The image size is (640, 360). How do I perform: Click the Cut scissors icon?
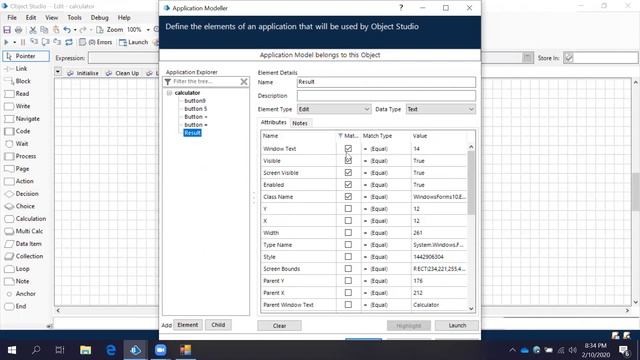[x=33, y=30]
